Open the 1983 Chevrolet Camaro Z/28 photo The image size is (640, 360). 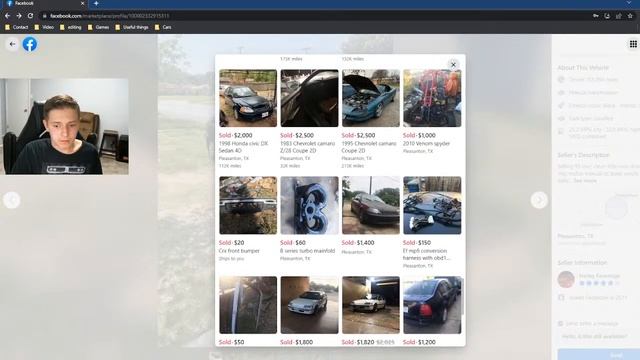point(309,98)
